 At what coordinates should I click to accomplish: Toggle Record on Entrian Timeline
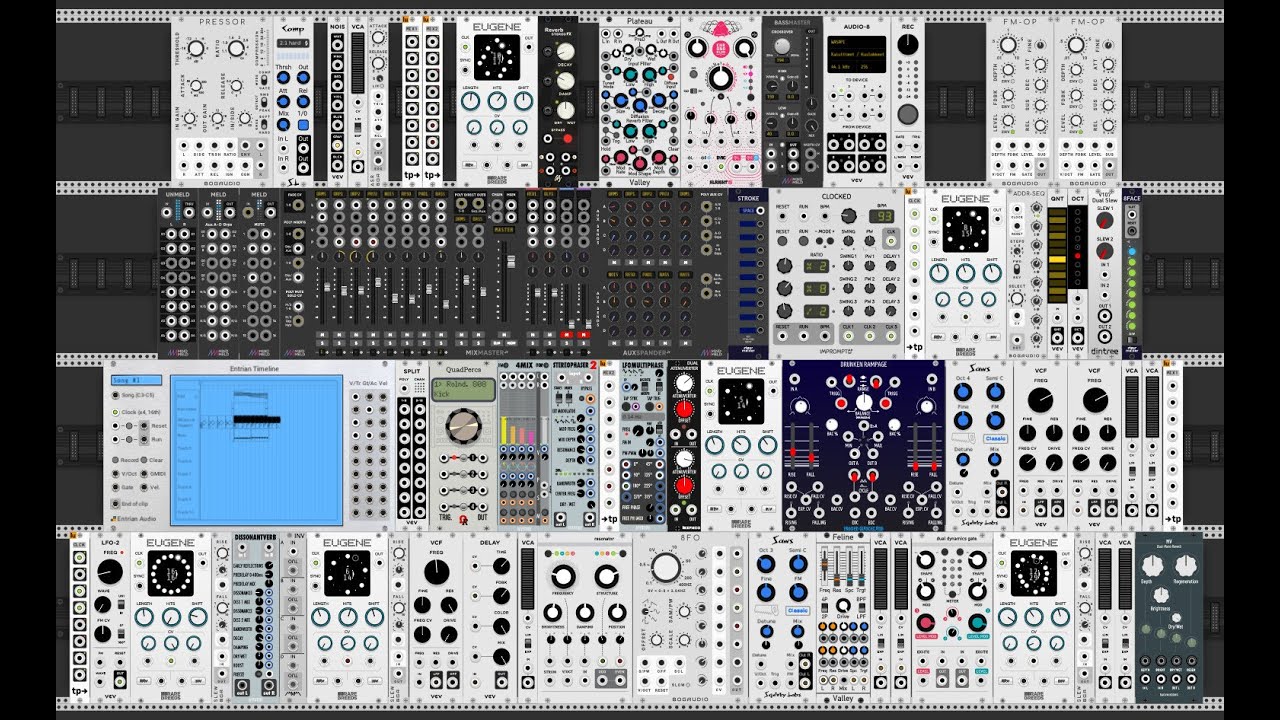[x=114, y=460]
